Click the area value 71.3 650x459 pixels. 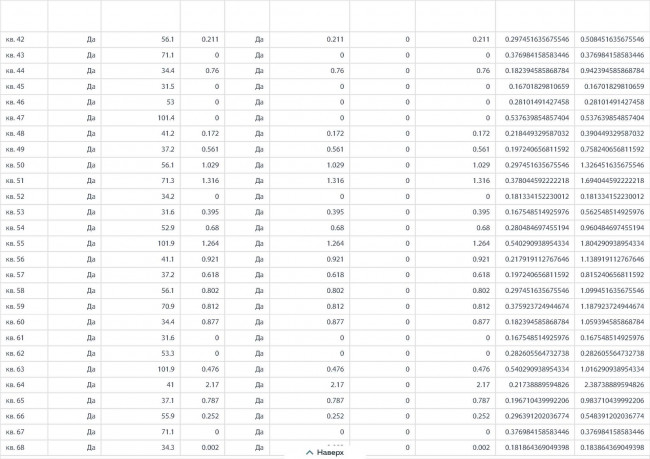click(168, 181)
